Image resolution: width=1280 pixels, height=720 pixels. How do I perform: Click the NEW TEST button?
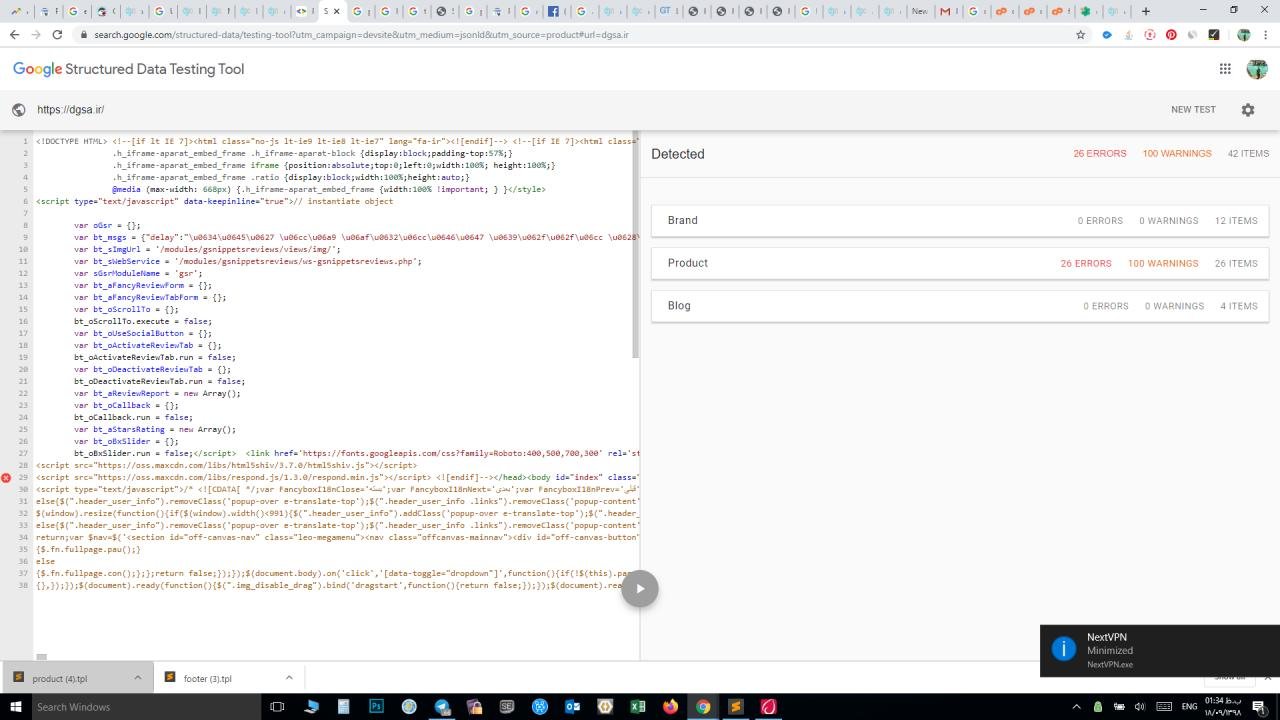pyautogui.click(x=1193, y=110)
